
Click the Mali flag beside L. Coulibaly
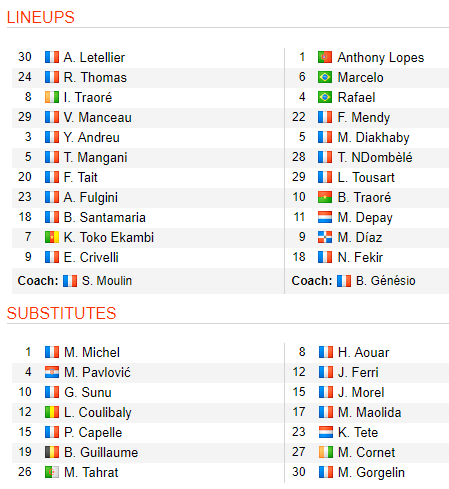52,412
